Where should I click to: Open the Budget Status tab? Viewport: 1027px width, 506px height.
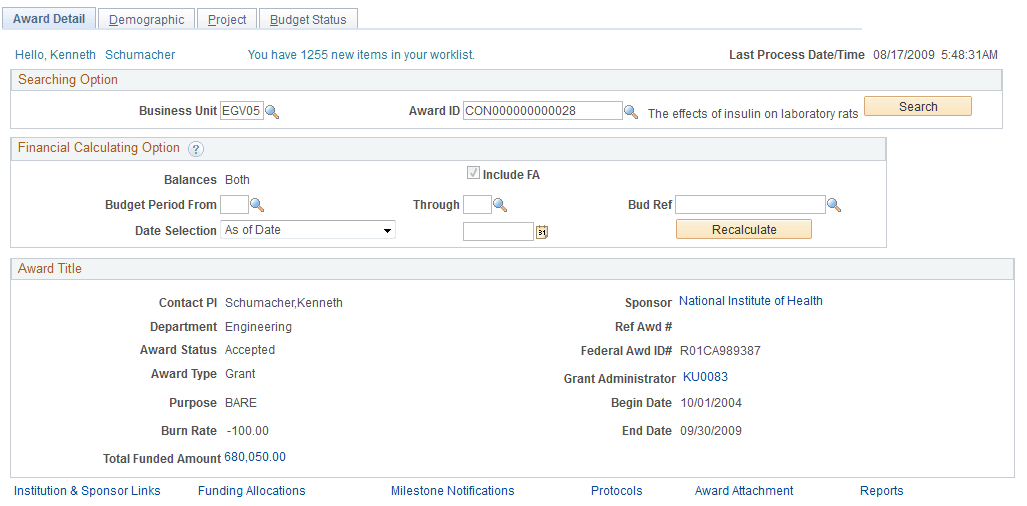click(x=308, y=20)
